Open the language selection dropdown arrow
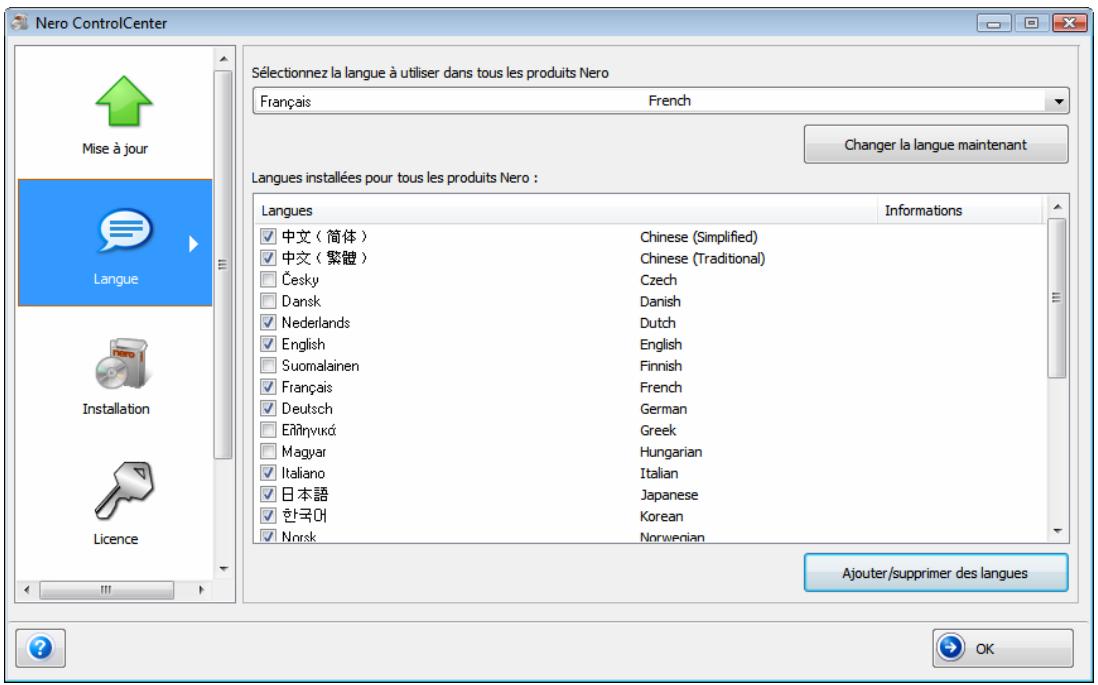This screenshot has width=1098, height=685. (x=1058, y=102)
